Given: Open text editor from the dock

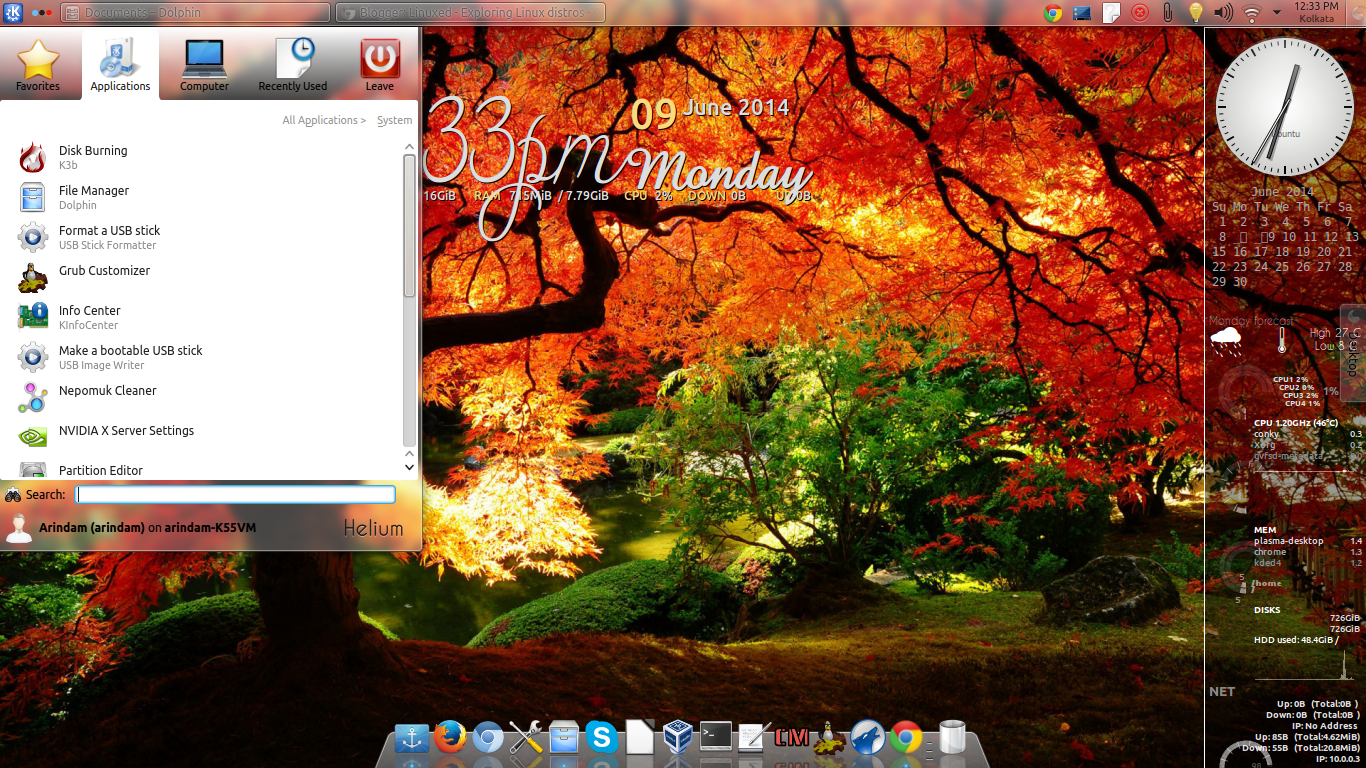Looking at the screenshot, I should click(753, 737).
